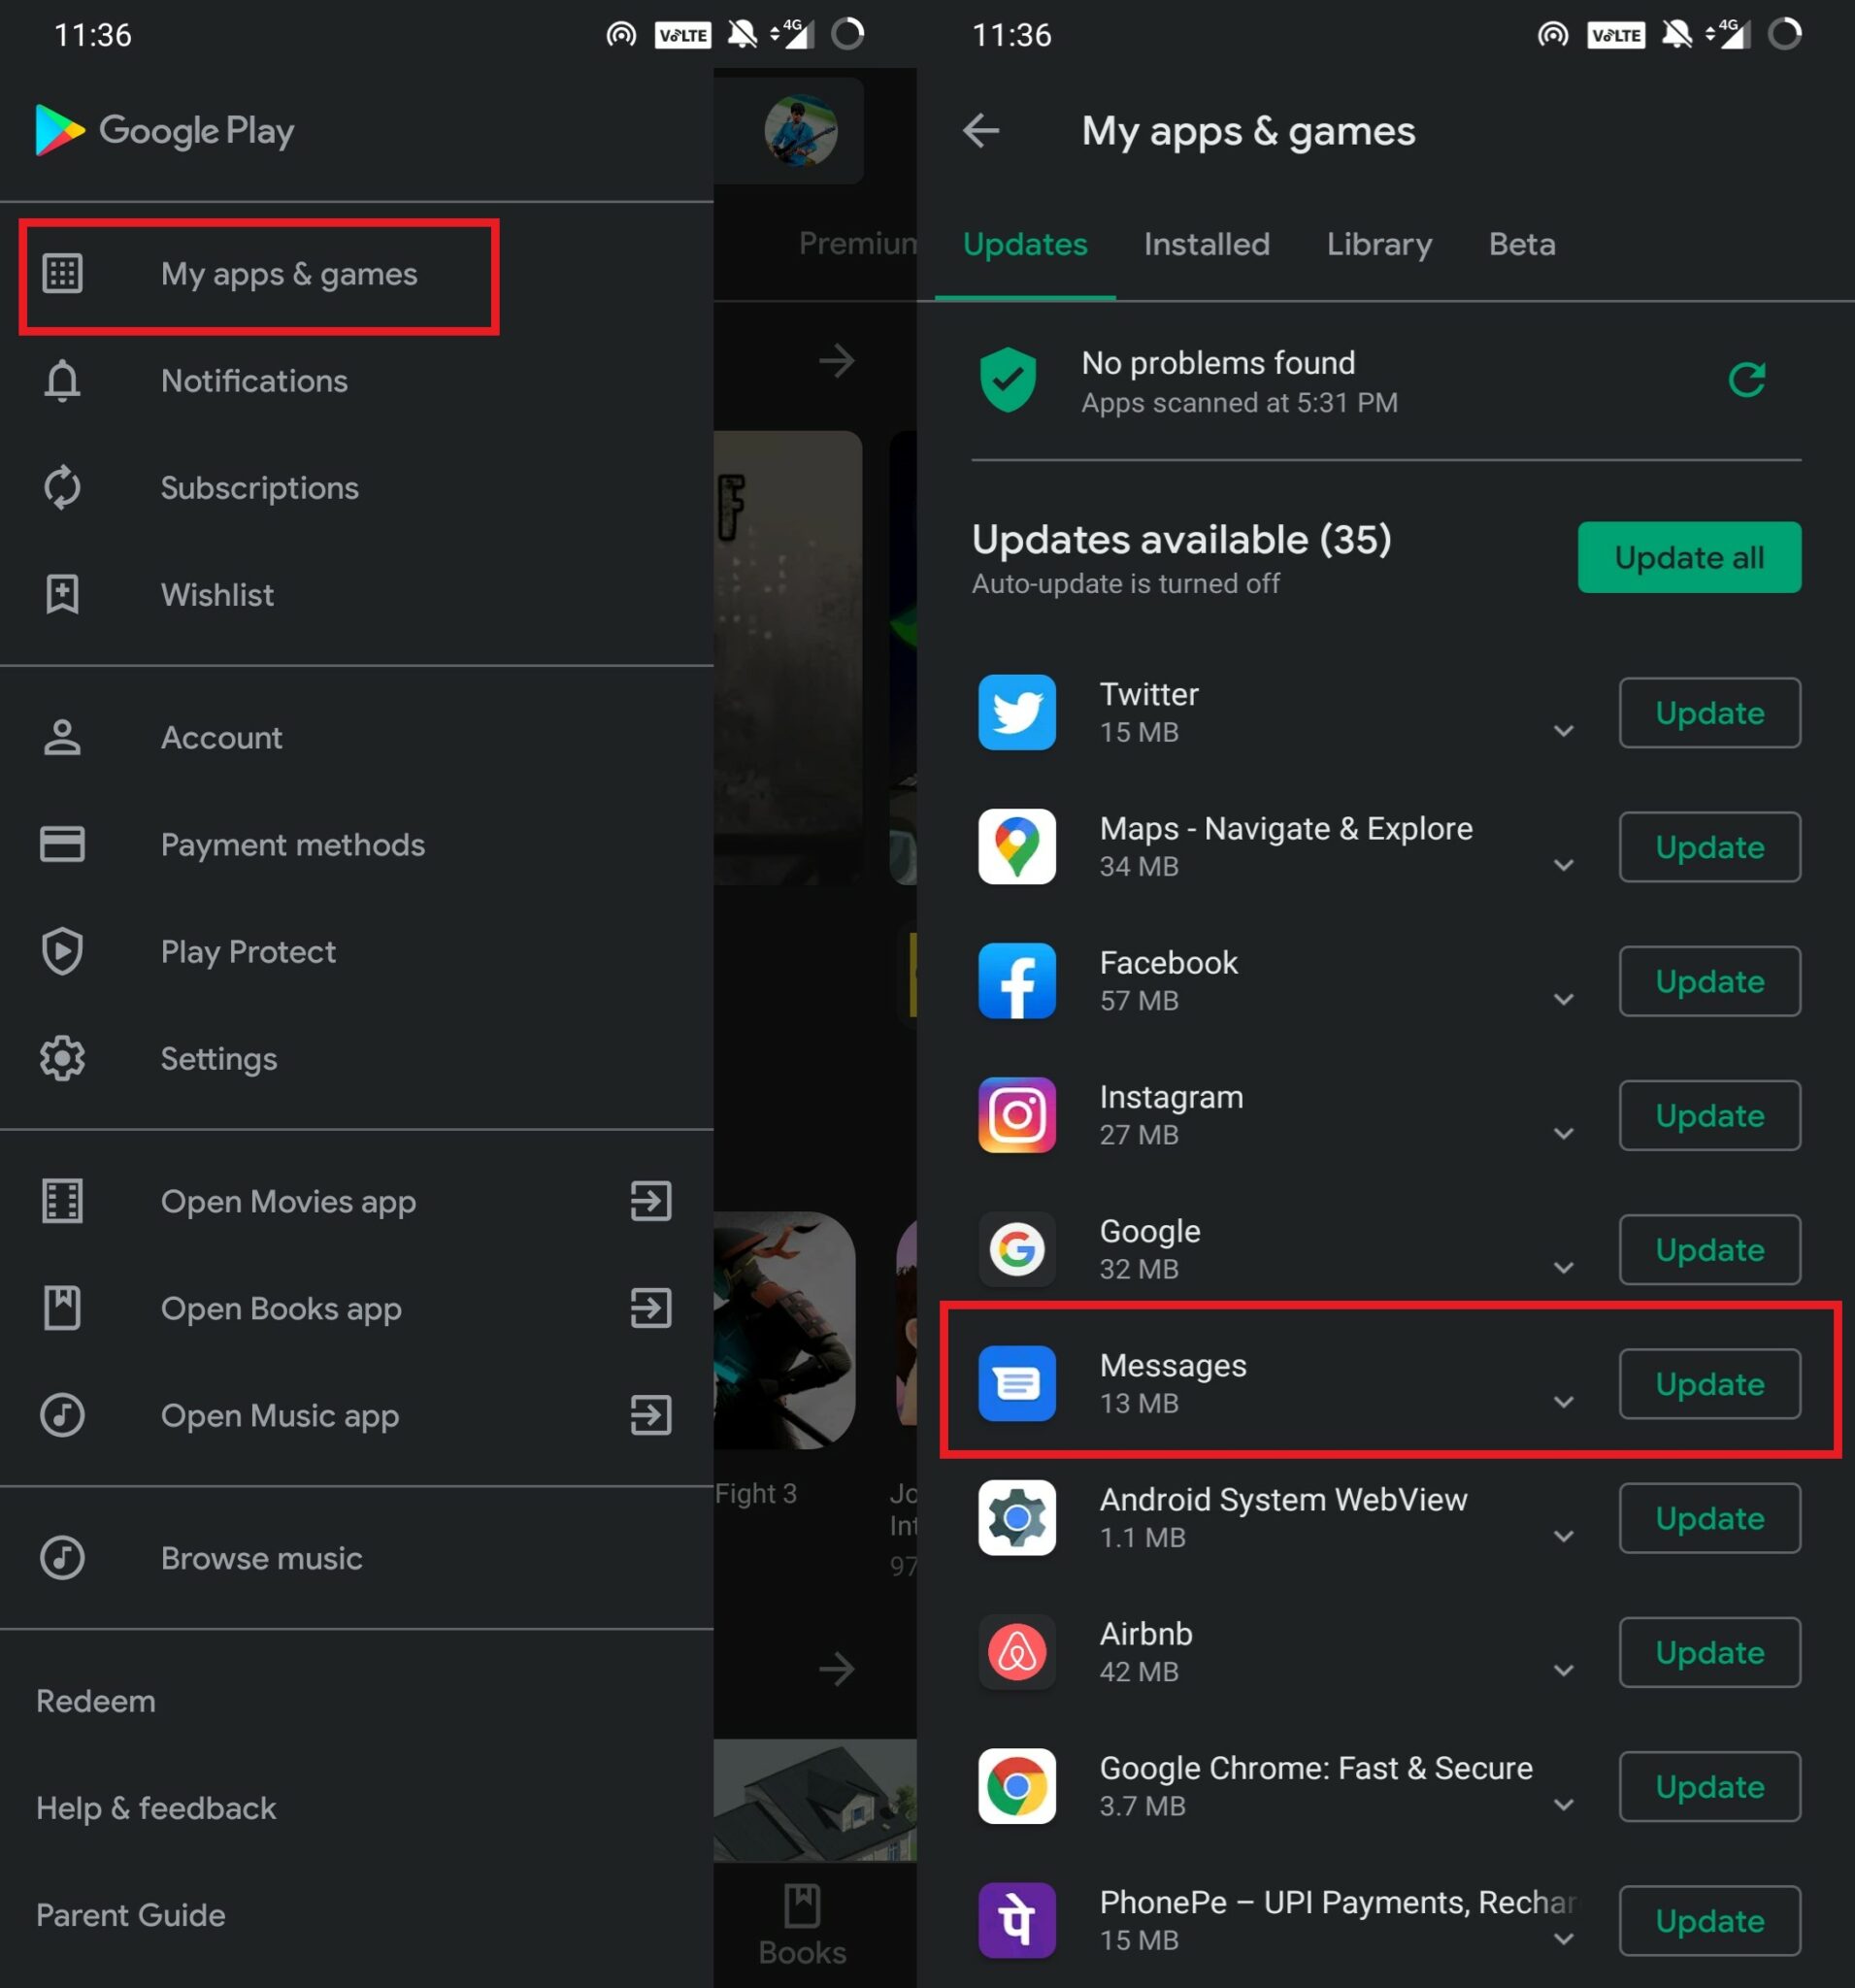Open Notifications from the drawer
1855x1988 pixels.
coord(356,381)
